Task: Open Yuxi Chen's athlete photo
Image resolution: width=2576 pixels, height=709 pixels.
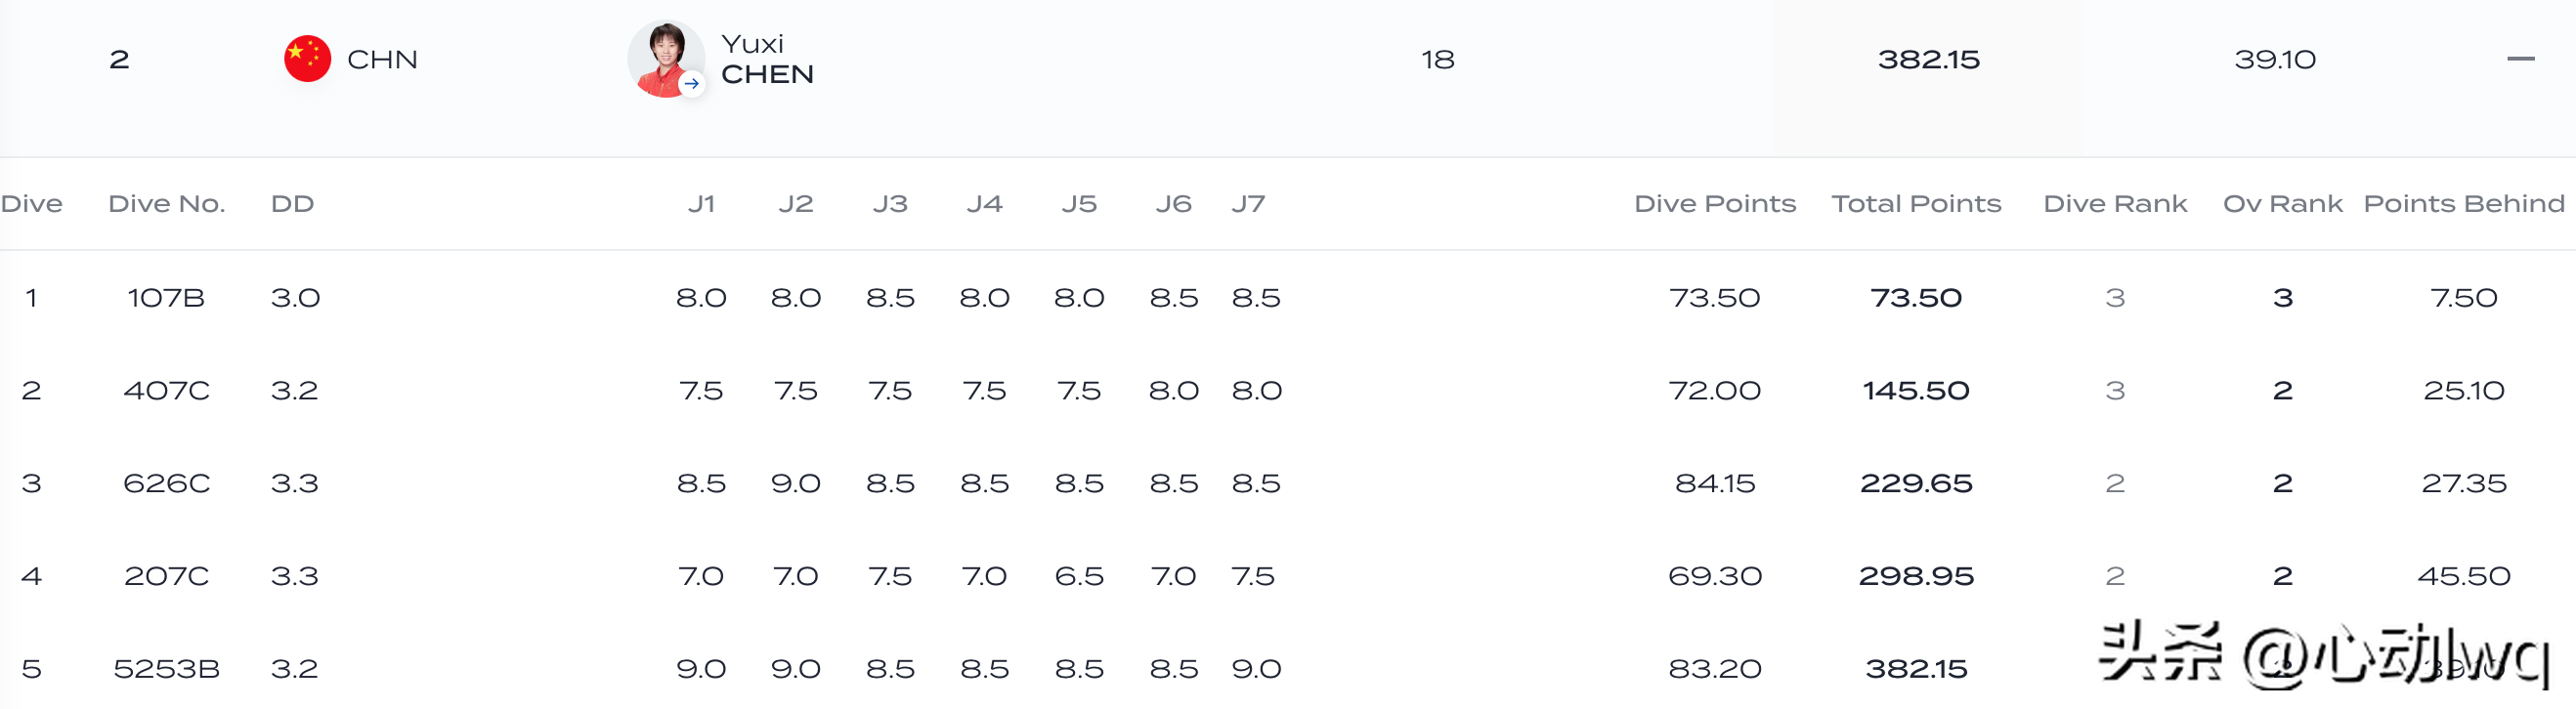Action: 663,57
